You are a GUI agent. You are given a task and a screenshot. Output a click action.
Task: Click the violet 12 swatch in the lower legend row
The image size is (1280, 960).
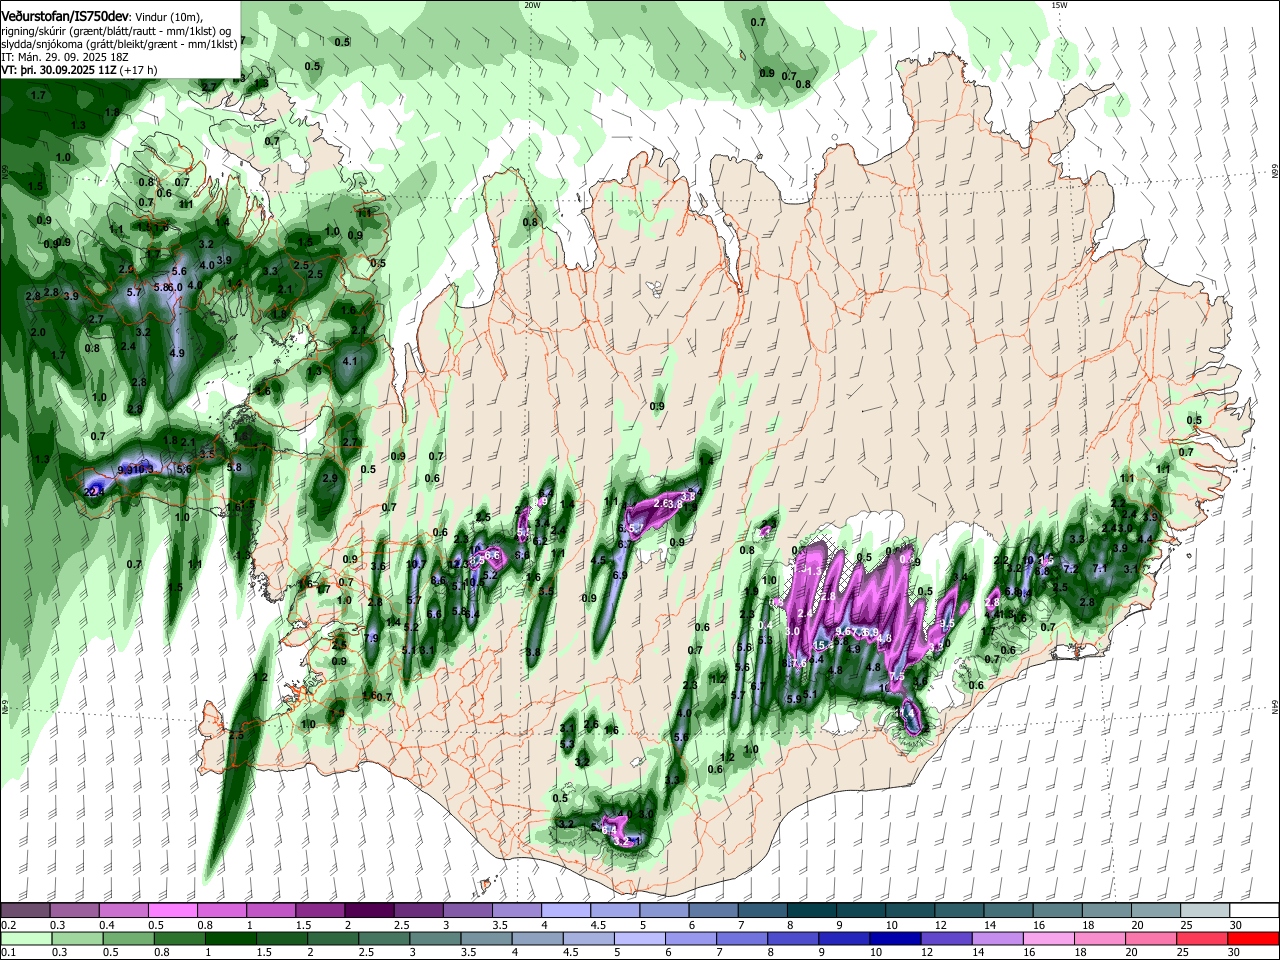click(945, 939)
